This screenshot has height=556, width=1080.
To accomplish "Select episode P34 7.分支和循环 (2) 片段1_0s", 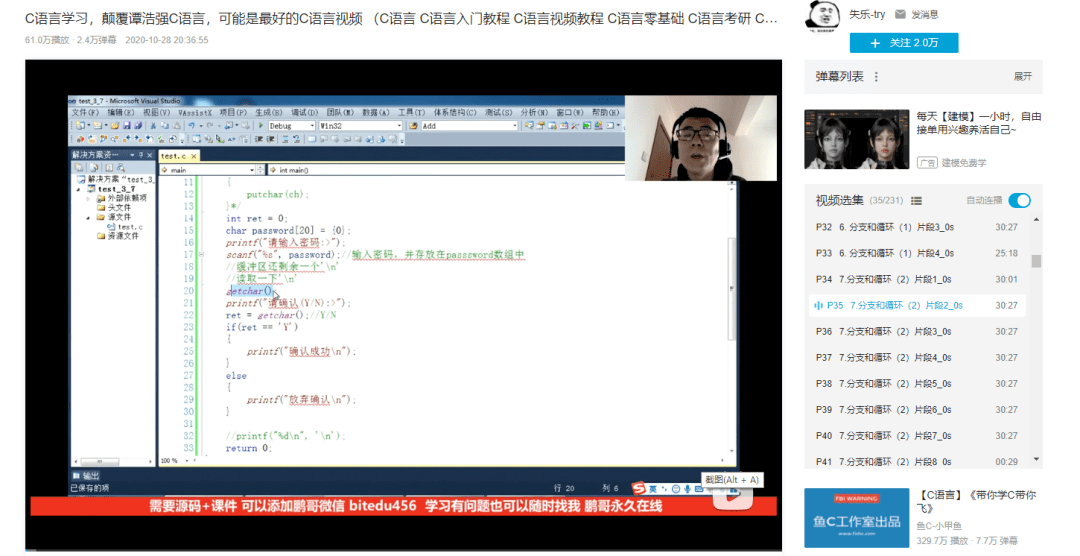I will coord(917,279).
